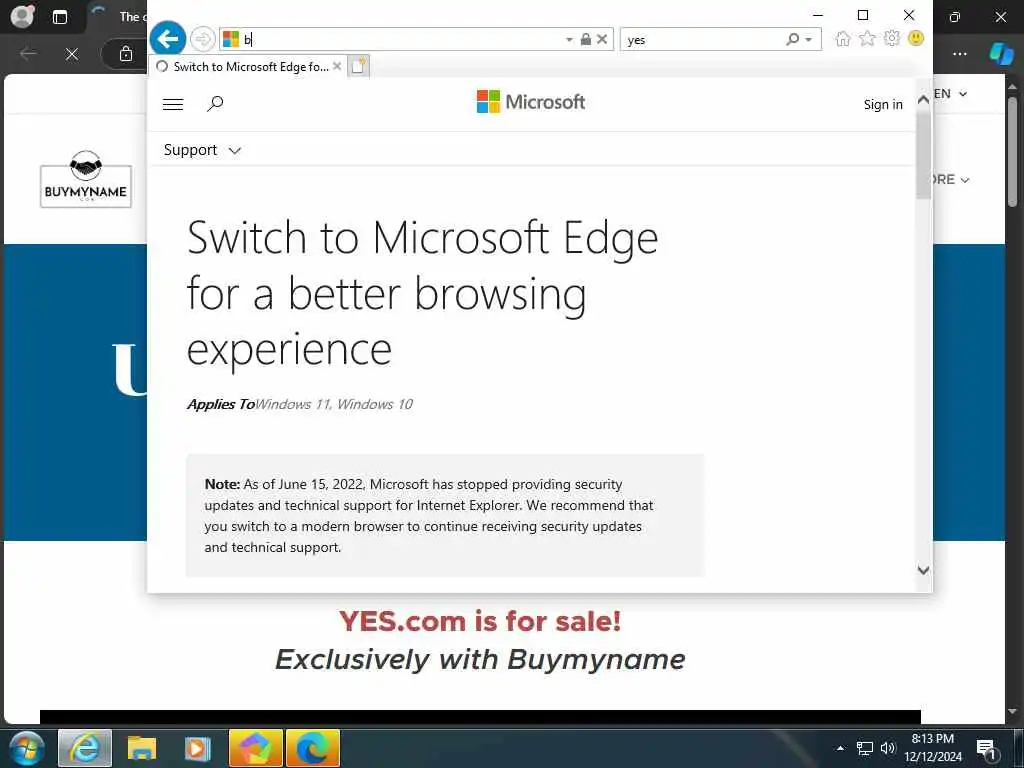Click Sign in on the Microsoft page

point(883,104)
